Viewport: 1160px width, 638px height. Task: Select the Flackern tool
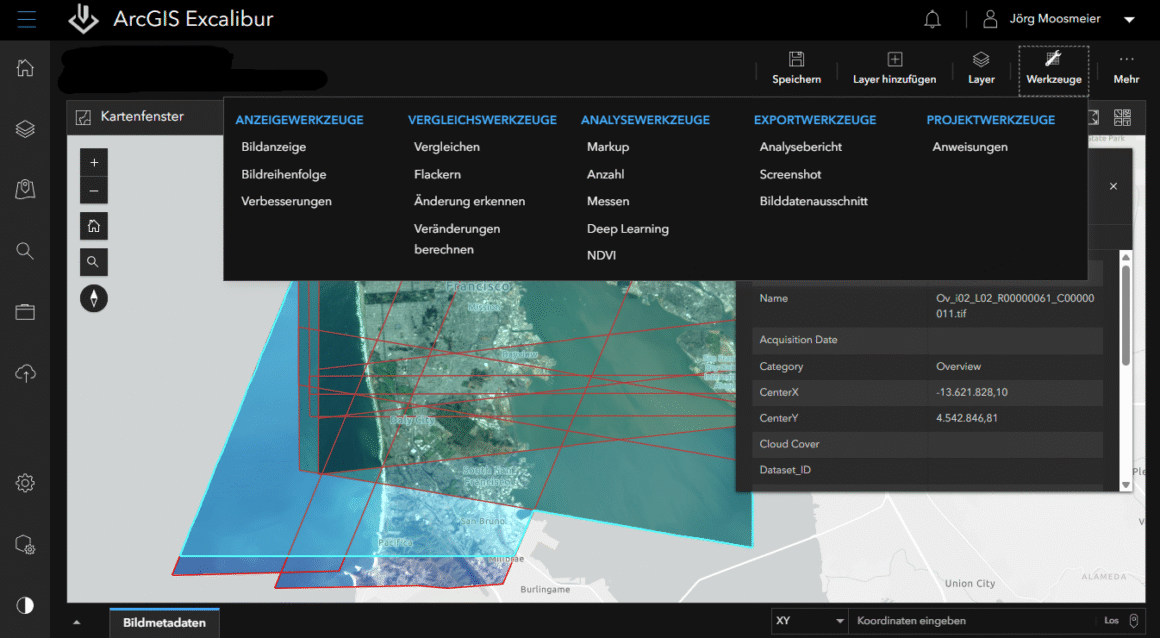[437, 174]
